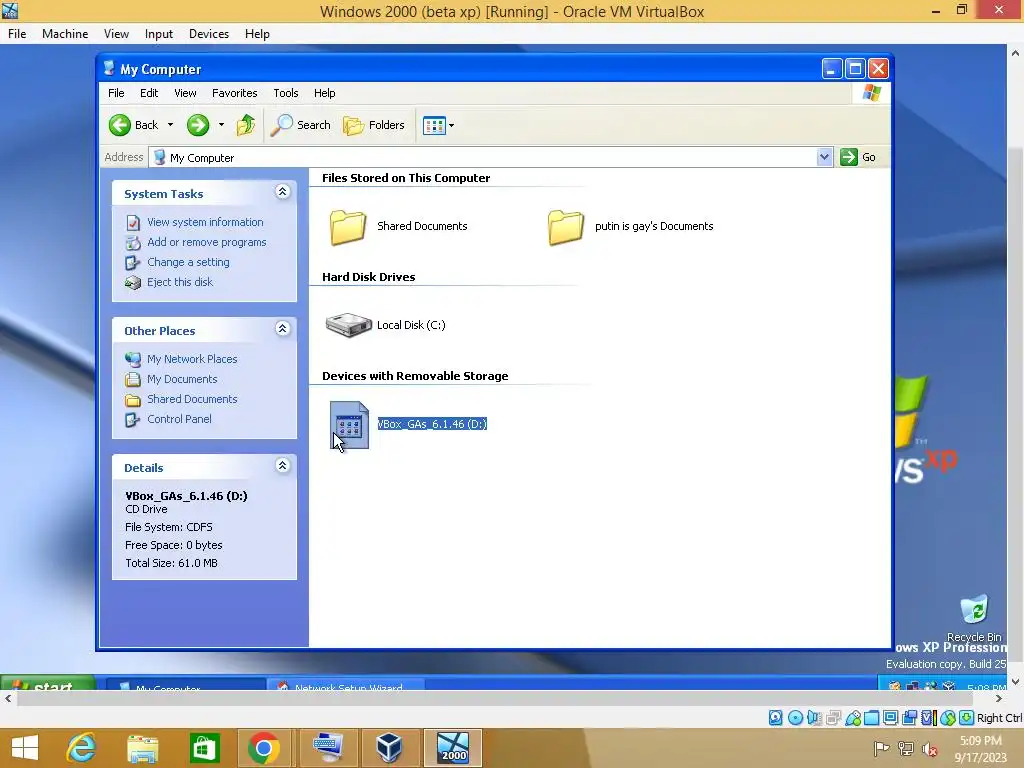Open VirtualBox Help menu
The width and height of the screenshot is (1024, 768).
tap(257, 34)
